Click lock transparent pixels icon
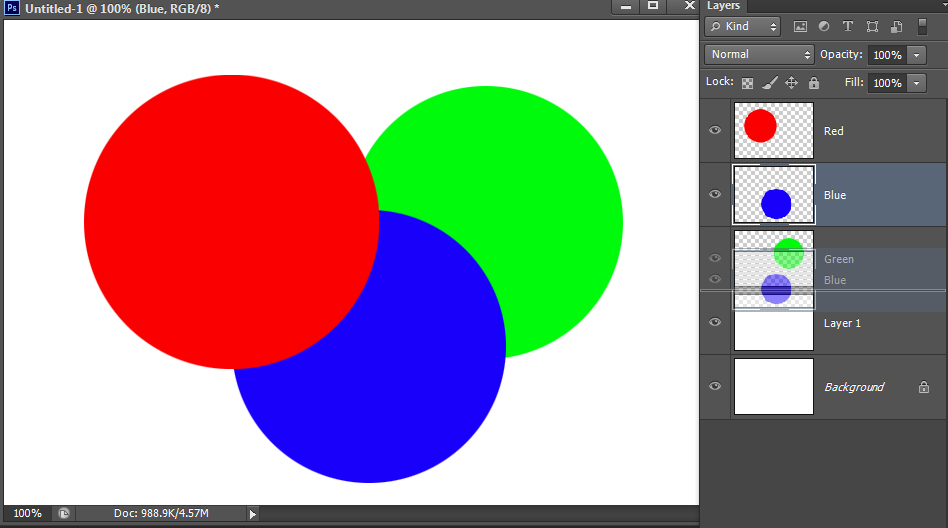 (747, 83)
